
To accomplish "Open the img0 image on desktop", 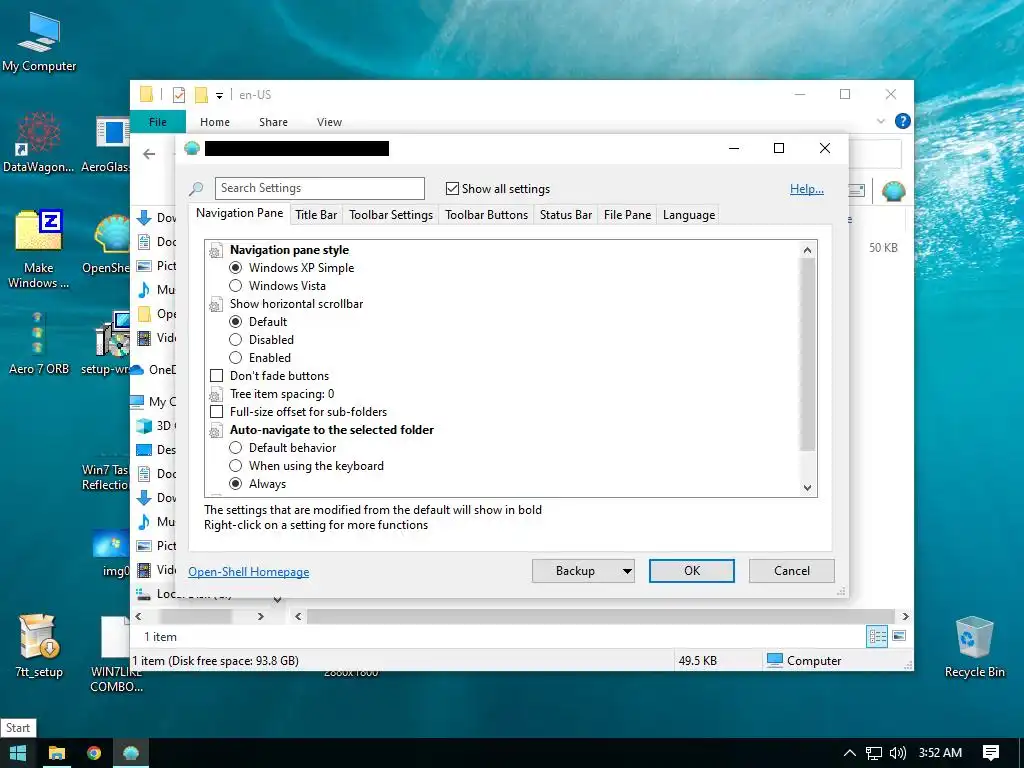I will coord(112,554).
